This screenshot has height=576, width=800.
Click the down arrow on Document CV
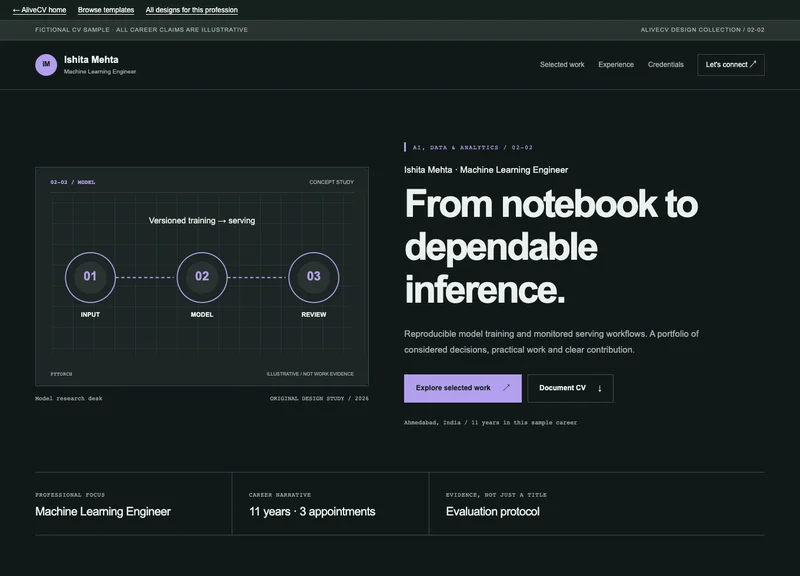599,388
